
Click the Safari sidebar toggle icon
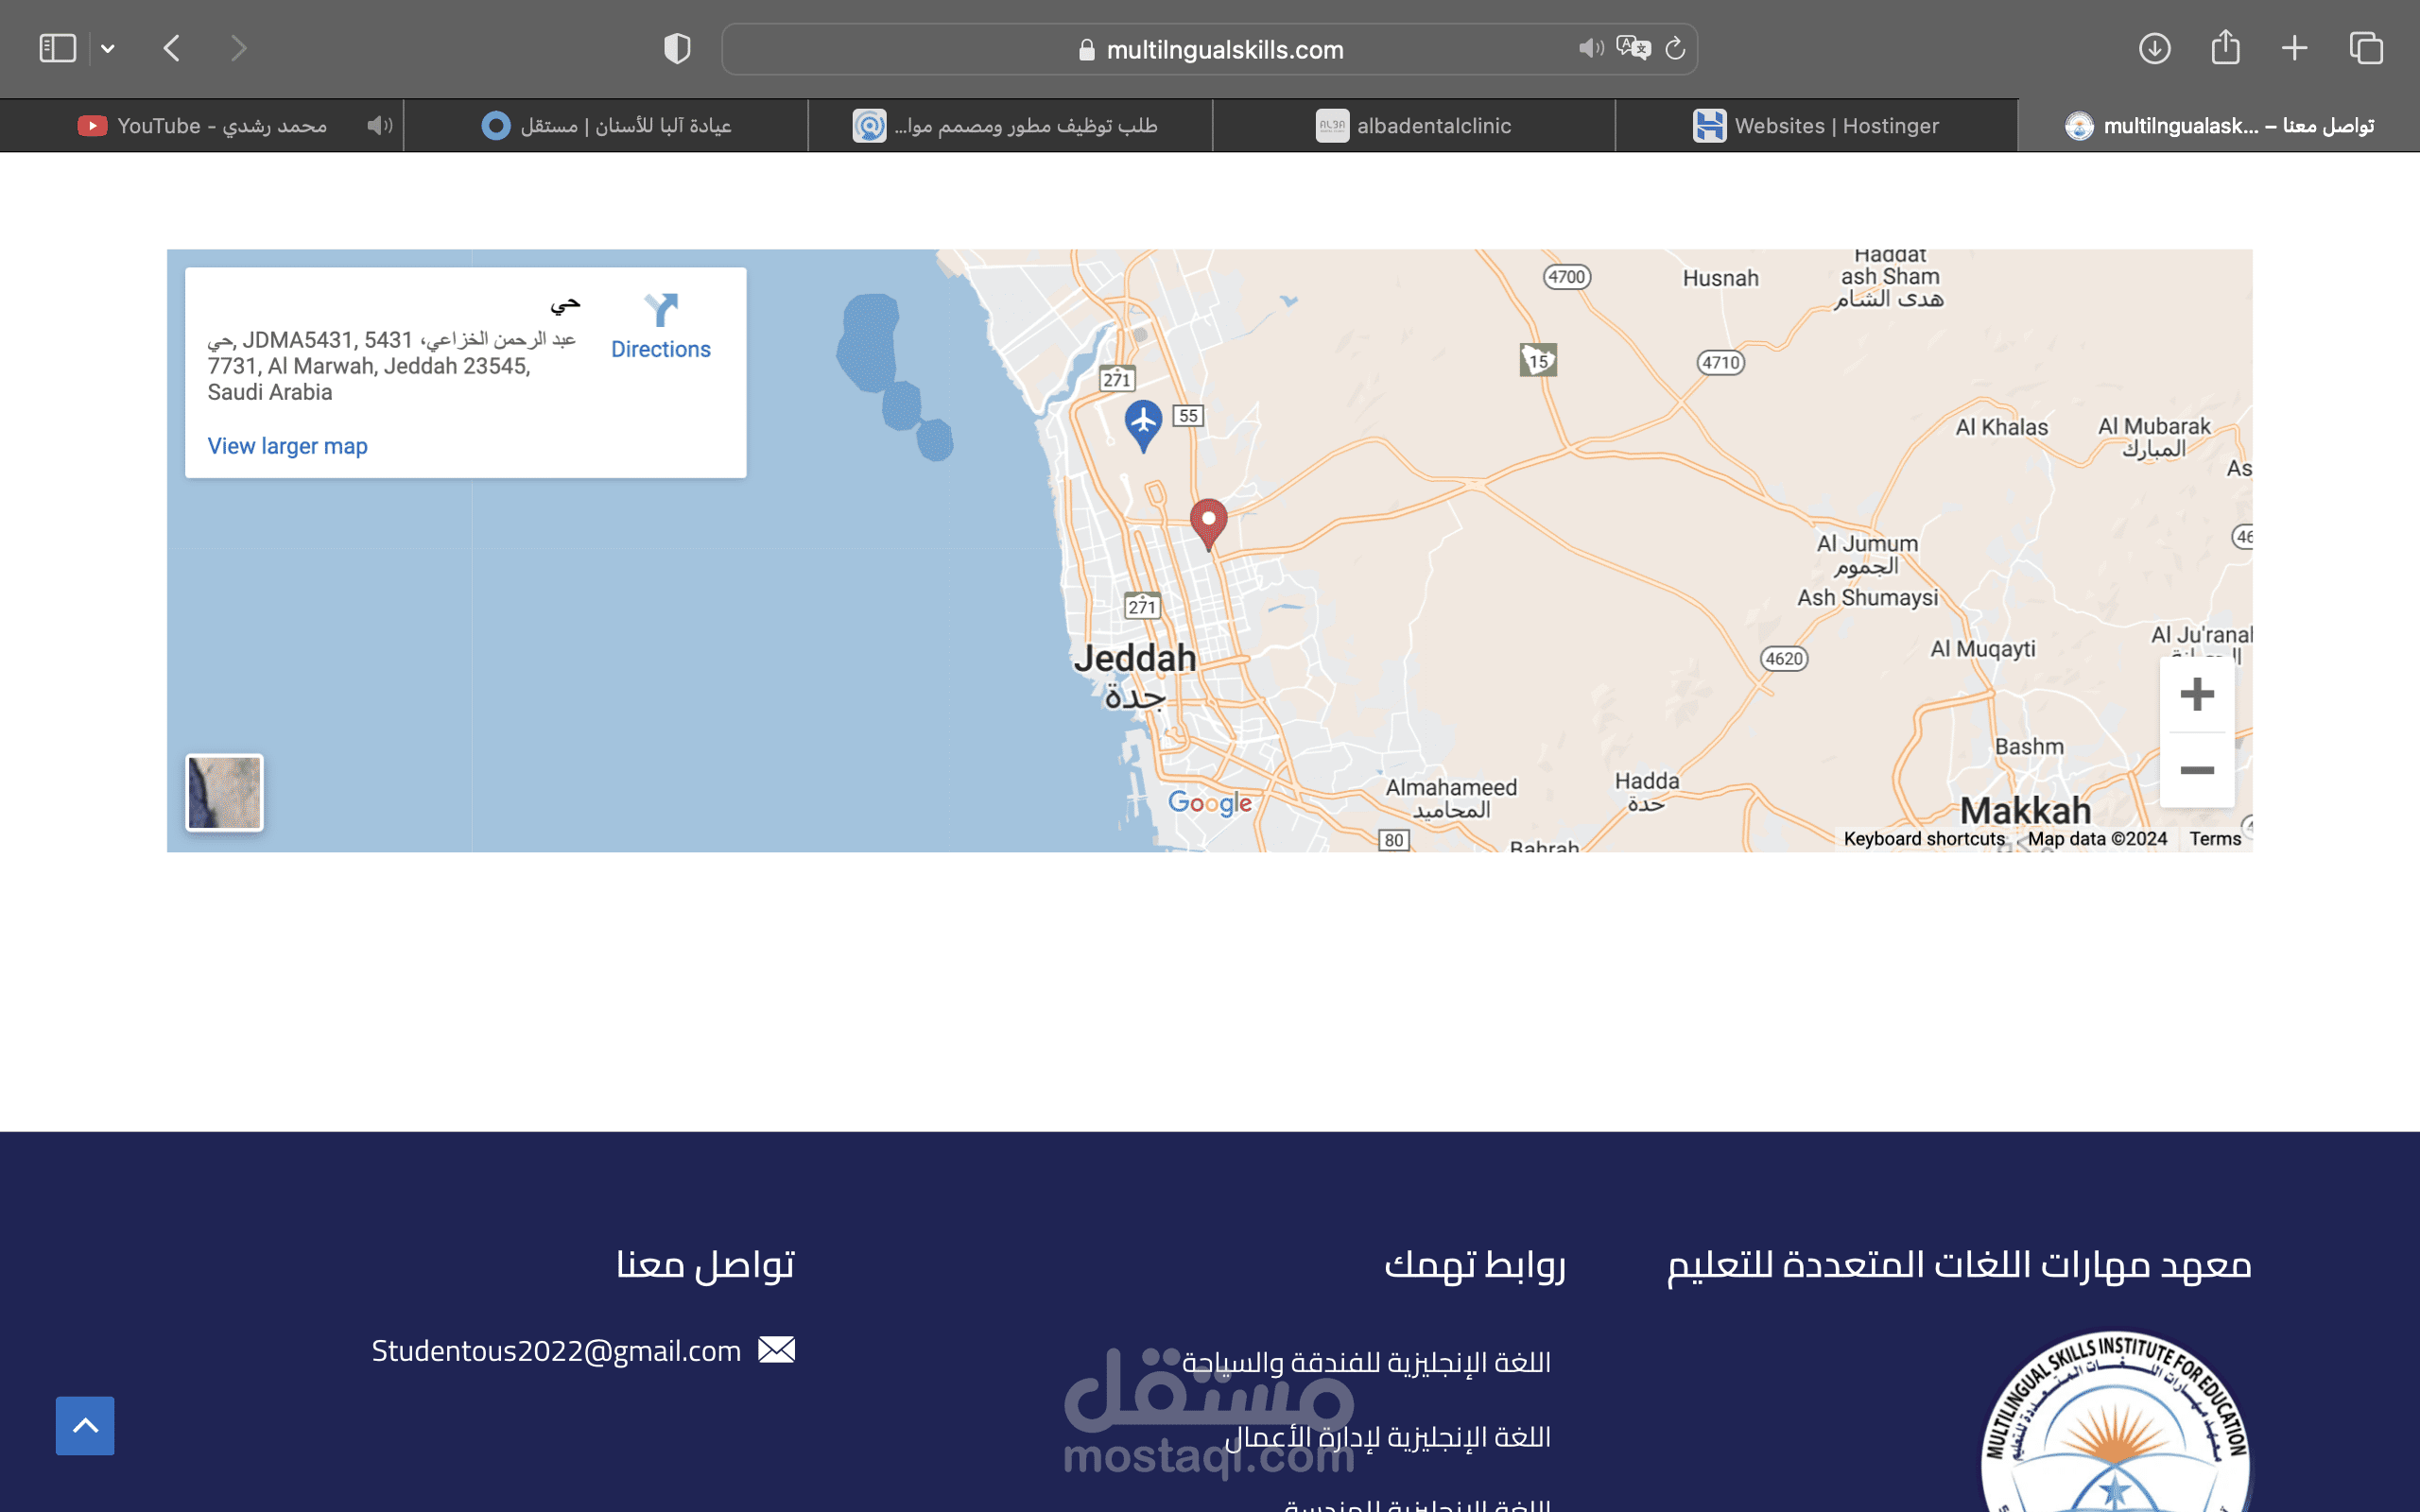[57, 48]
